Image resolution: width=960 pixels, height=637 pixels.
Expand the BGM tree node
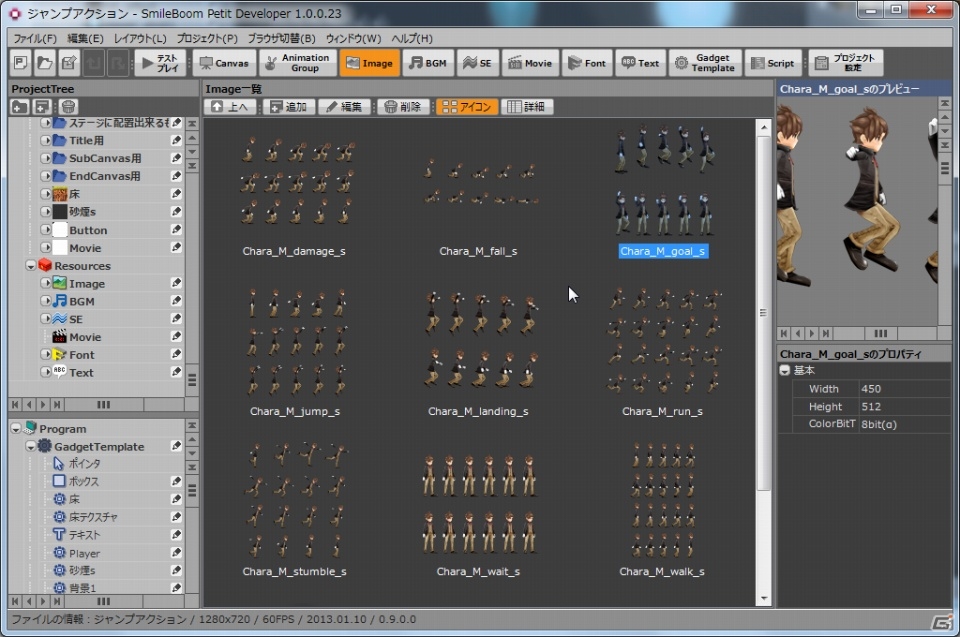46,301
